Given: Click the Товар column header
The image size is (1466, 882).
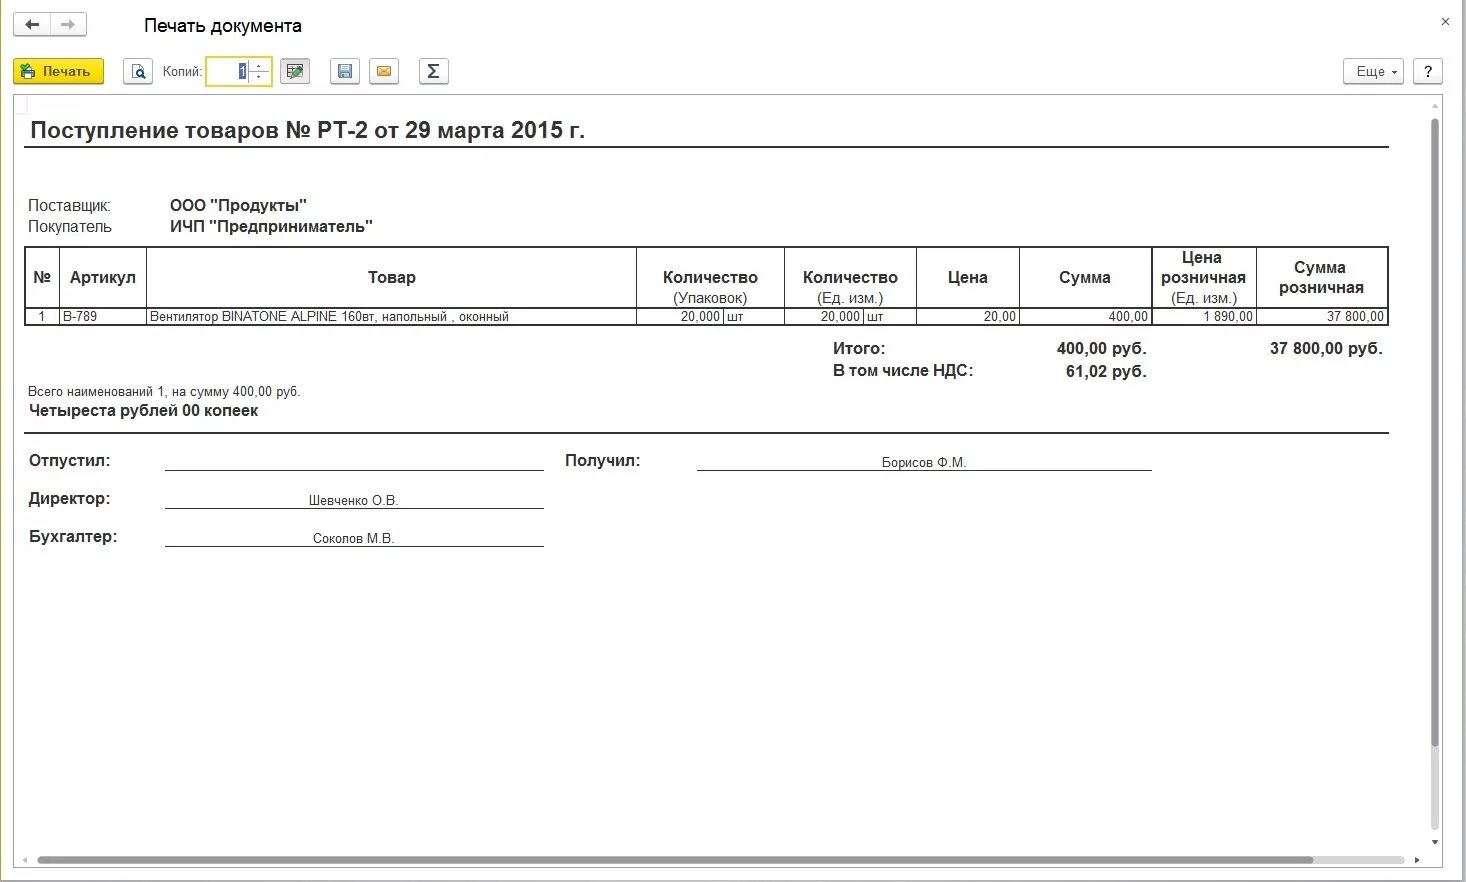Looking at the screenshot, I should (391, 277).
